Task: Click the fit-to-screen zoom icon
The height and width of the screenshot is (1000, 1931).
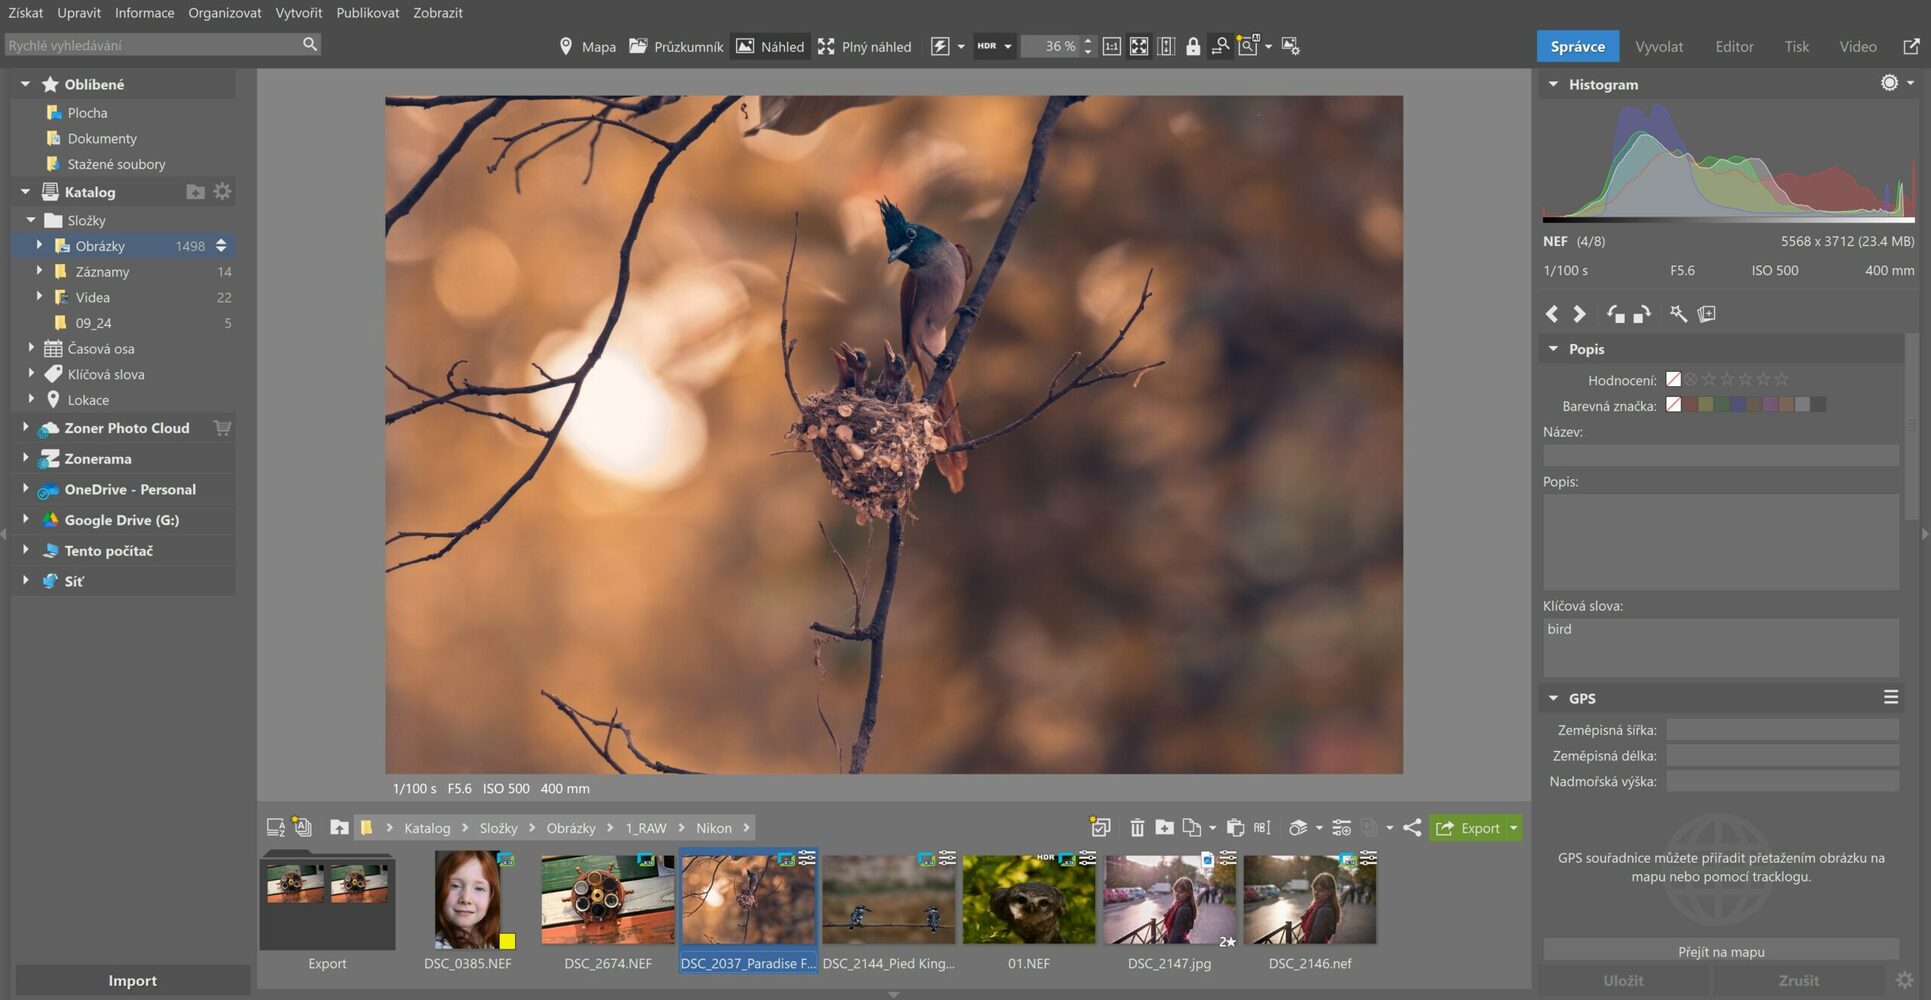Action: [1139, 46]
